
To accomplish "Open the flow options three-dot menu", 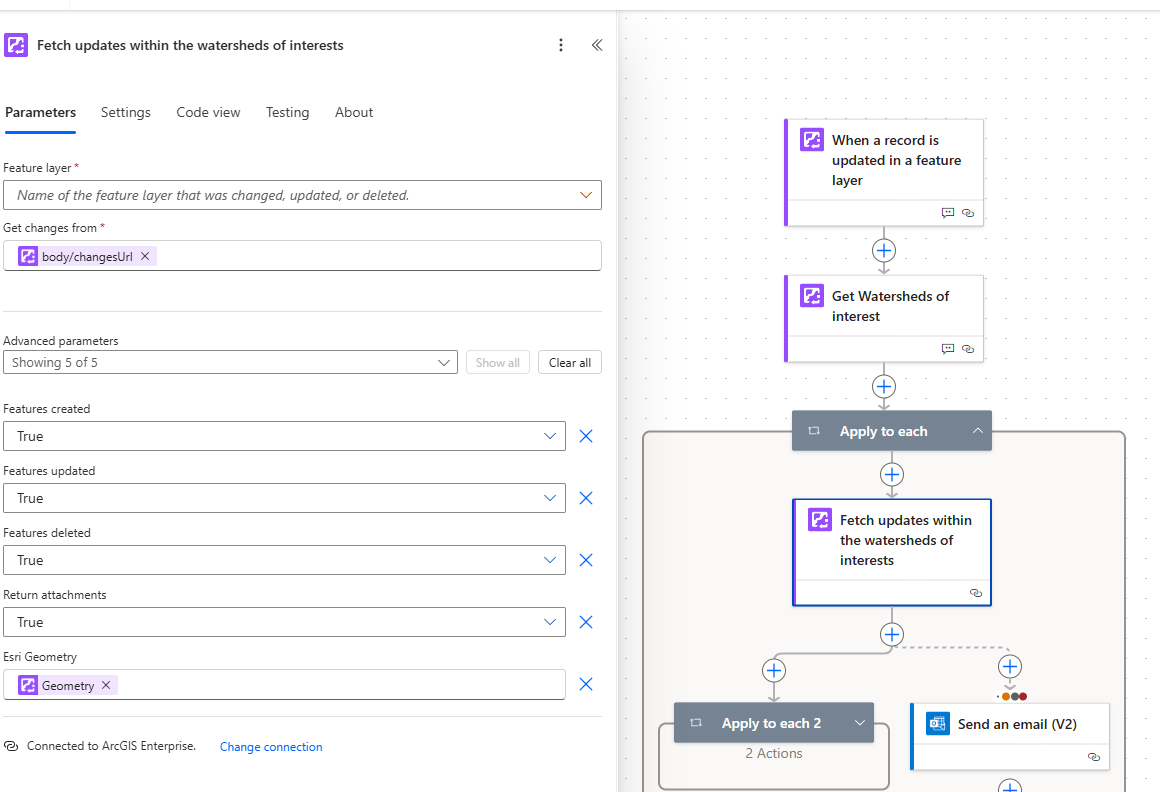I will pyautogui.click(x=561, y=45).
